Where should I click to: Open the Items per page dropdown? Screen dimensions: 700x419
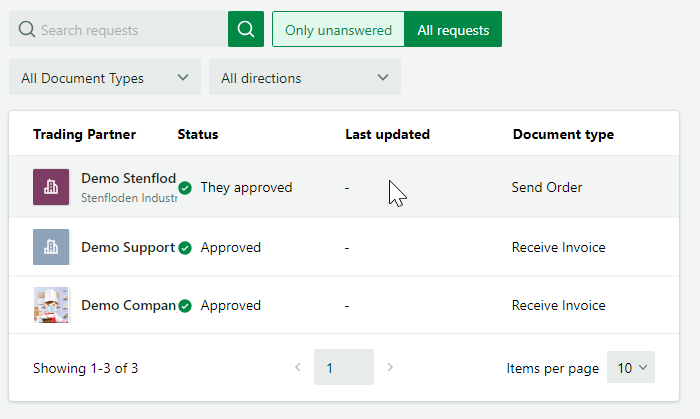coord(631,367)
